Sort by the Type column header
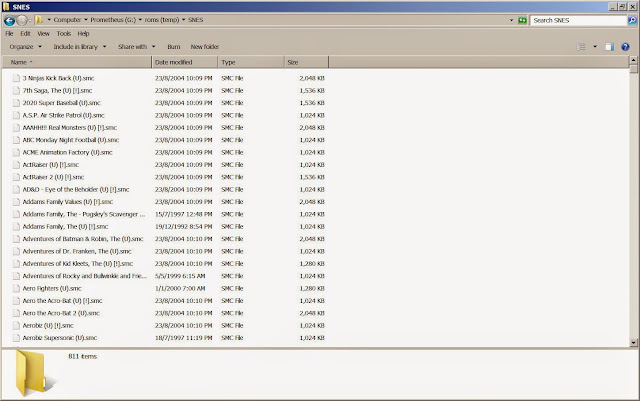This screenshot has width=640, height=401. point(251,62)
